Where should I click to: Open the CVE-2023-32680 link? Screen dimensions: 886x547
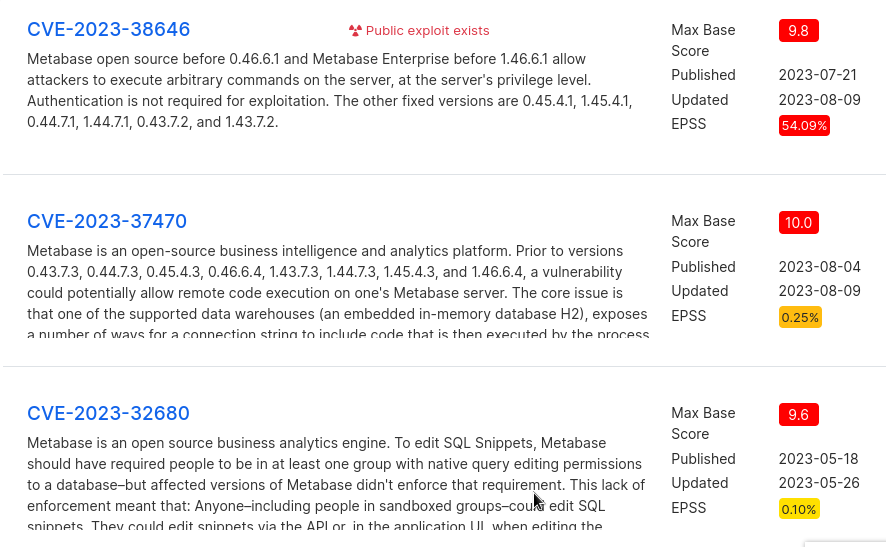pos(108,413)
